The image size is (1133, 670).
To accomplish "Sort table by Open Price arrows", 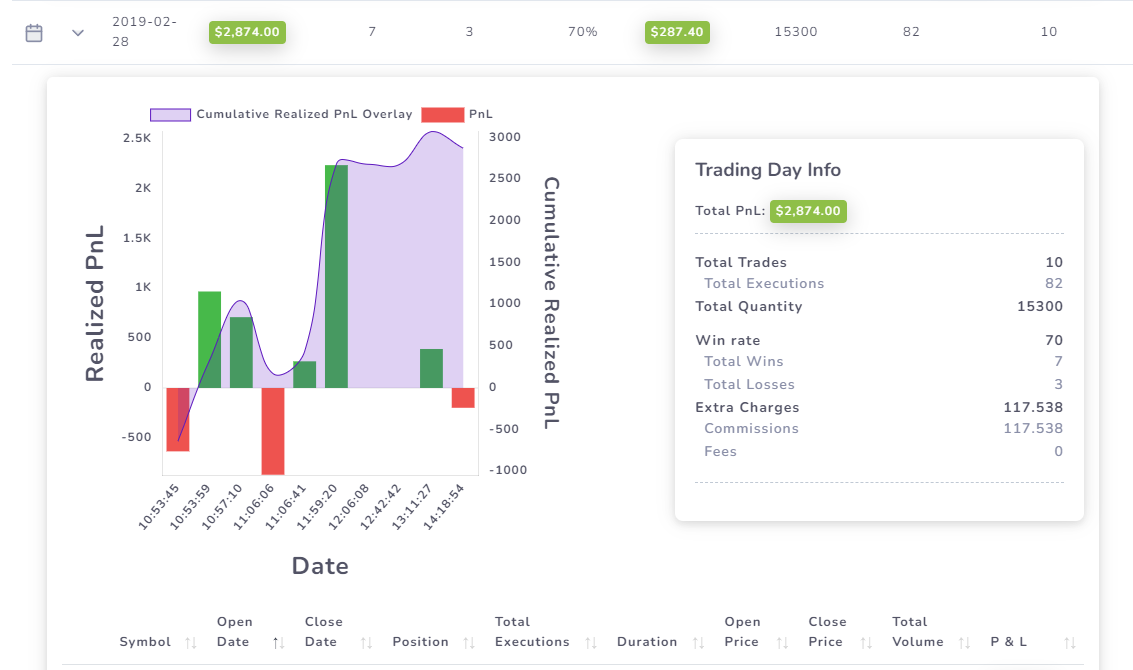I will 783,643.
